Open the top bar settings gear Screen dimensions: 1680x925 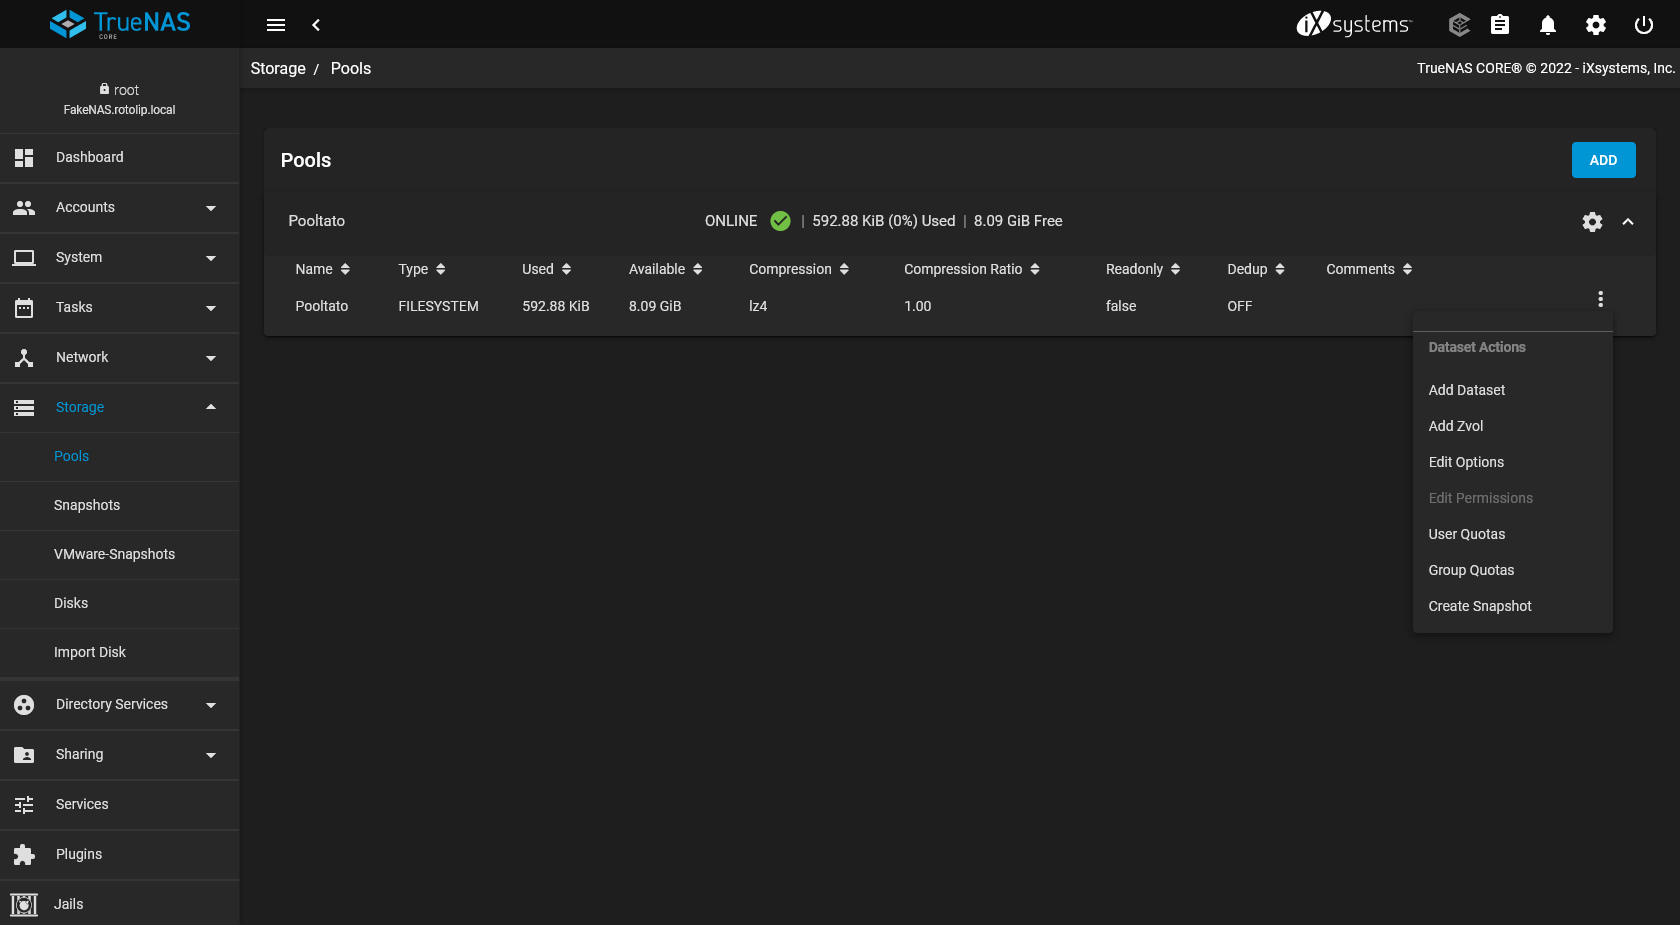(x=1596, y=25)
